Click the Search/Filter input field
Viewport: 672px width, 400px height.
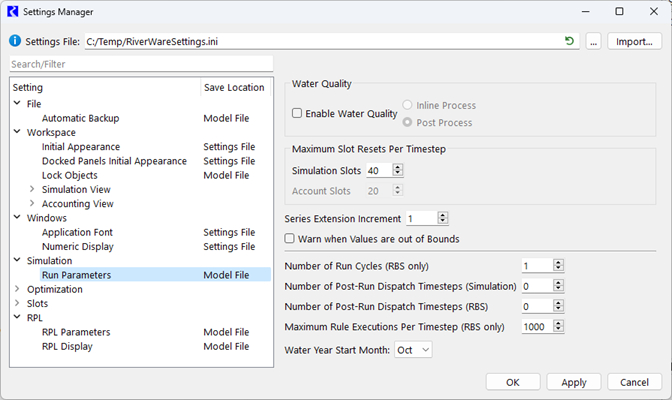point(140,64)
